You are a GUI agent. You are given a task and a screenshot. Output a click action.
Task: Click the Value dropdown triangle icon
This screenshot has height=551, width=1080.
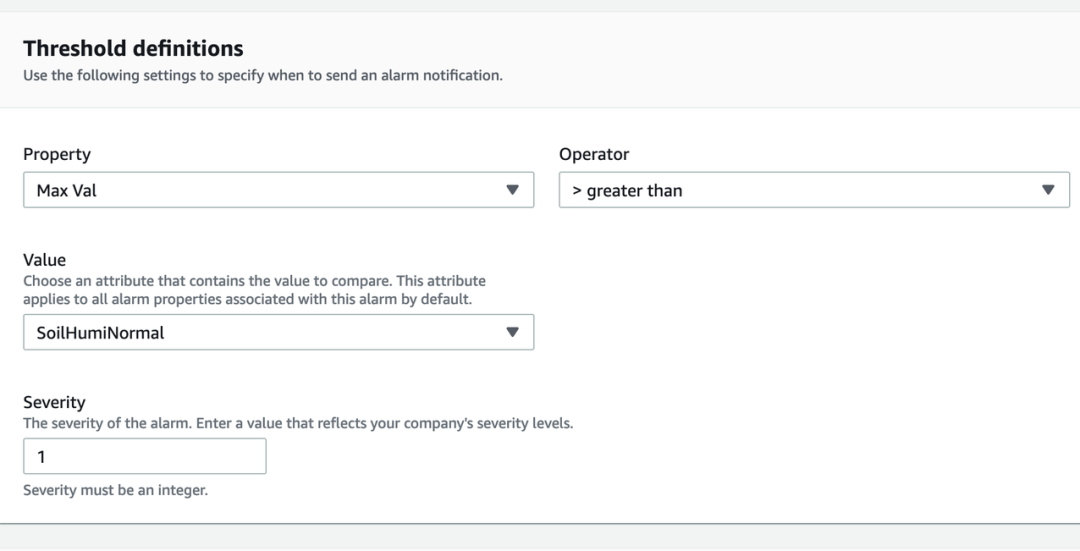click(x=512, y=333)
